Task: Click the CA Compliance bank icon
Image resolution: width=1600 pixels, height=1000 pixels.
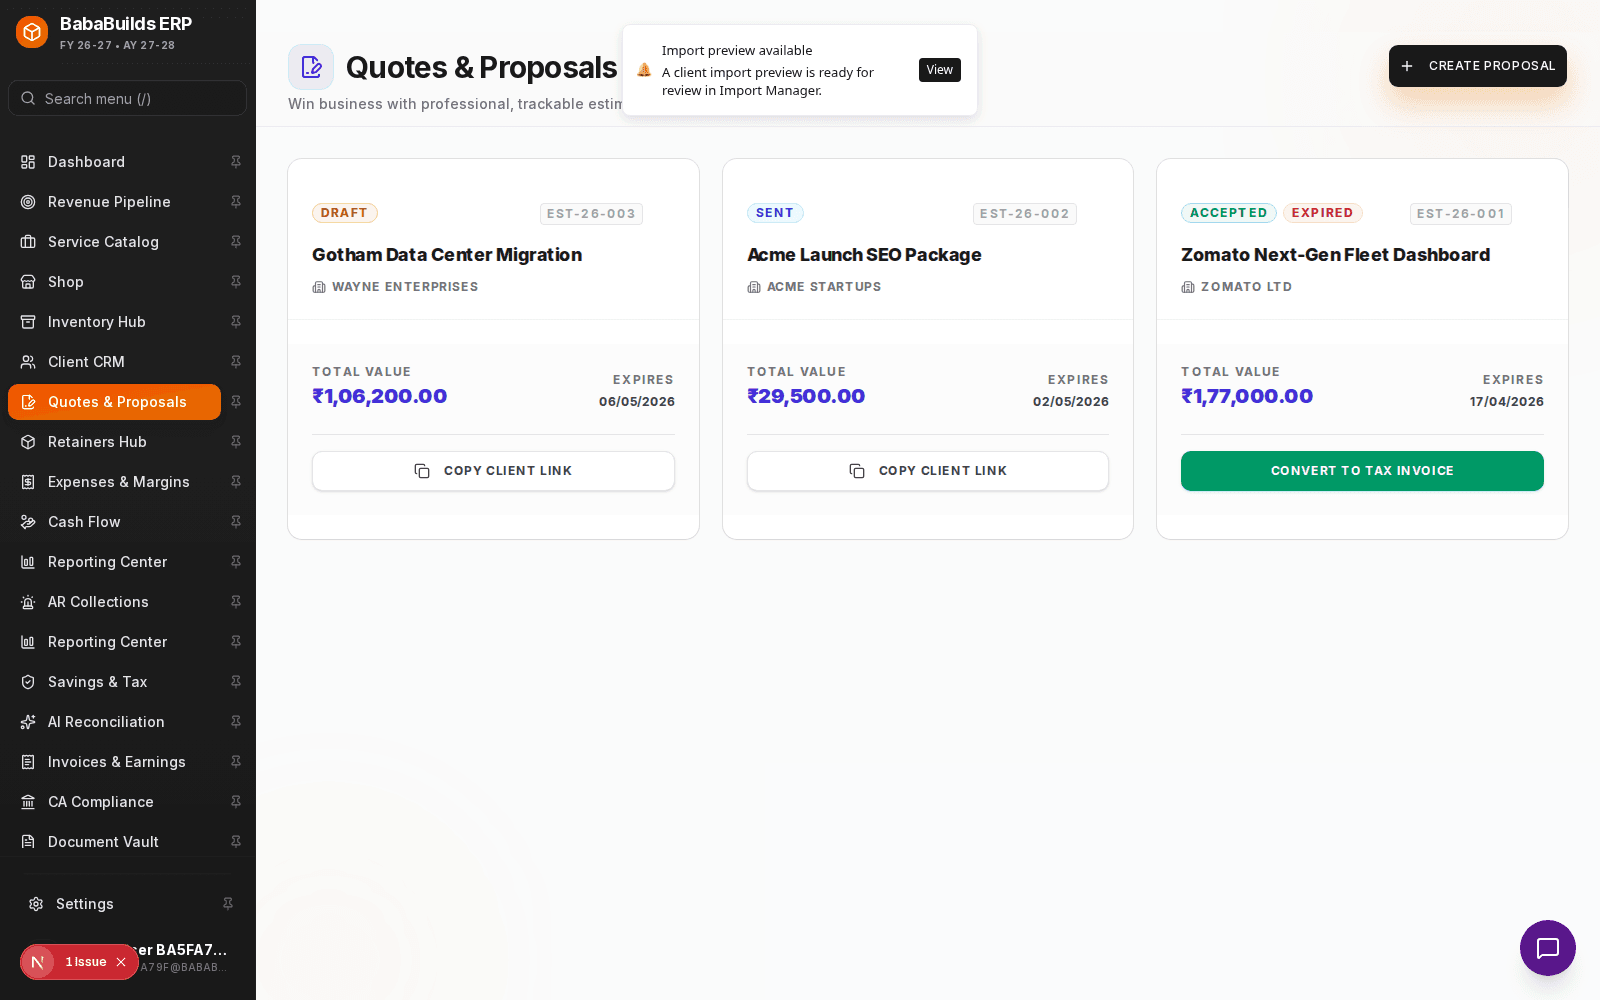Action: (x=28, y=802)
